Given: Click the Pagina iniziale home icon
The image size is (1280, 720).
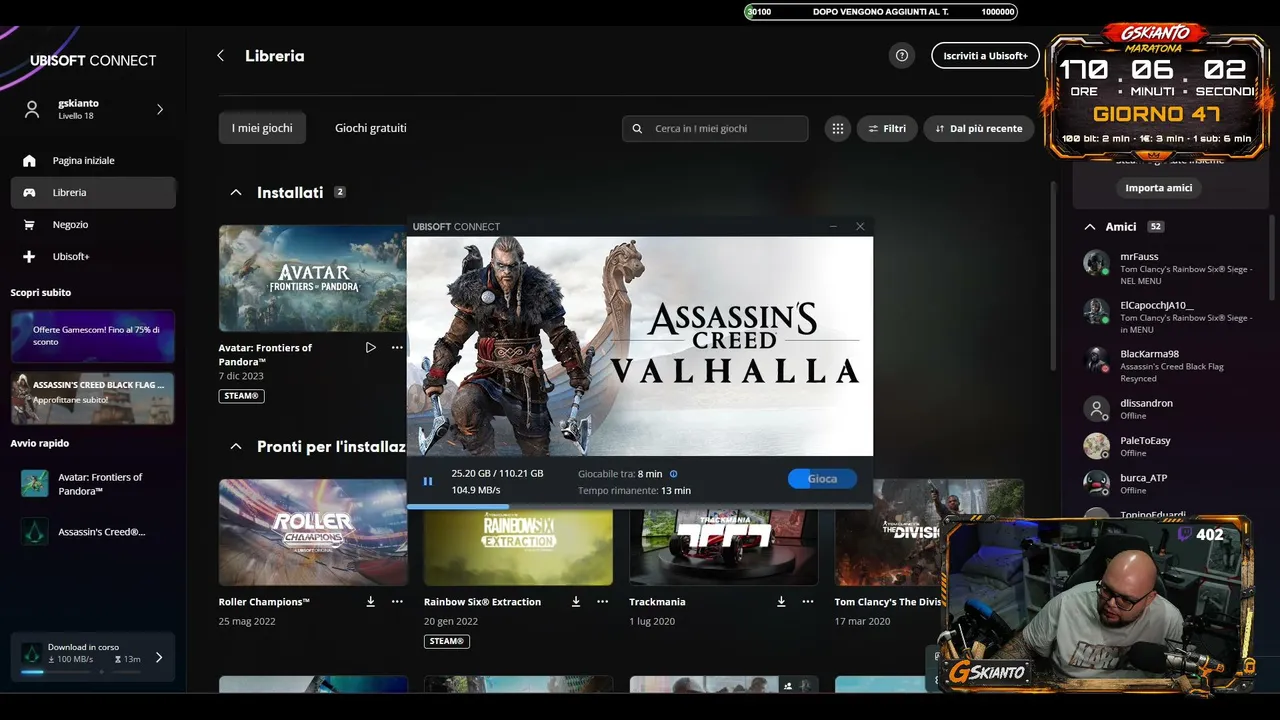Looking at the screenshot, I should [x=29, y=161].
